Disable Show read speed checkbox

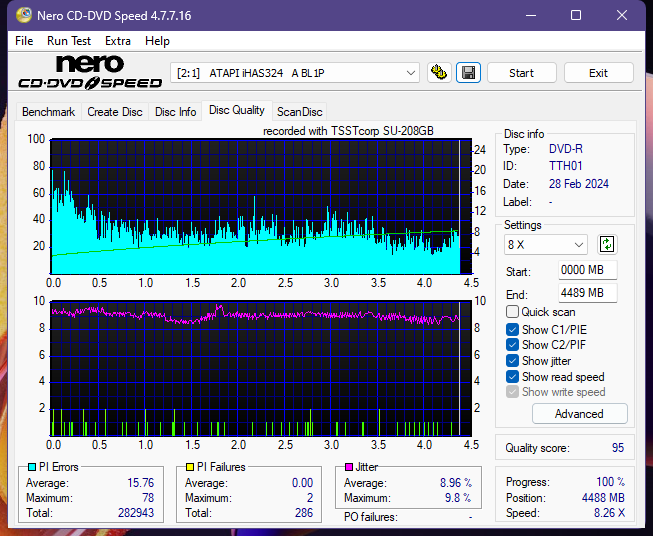512,376
